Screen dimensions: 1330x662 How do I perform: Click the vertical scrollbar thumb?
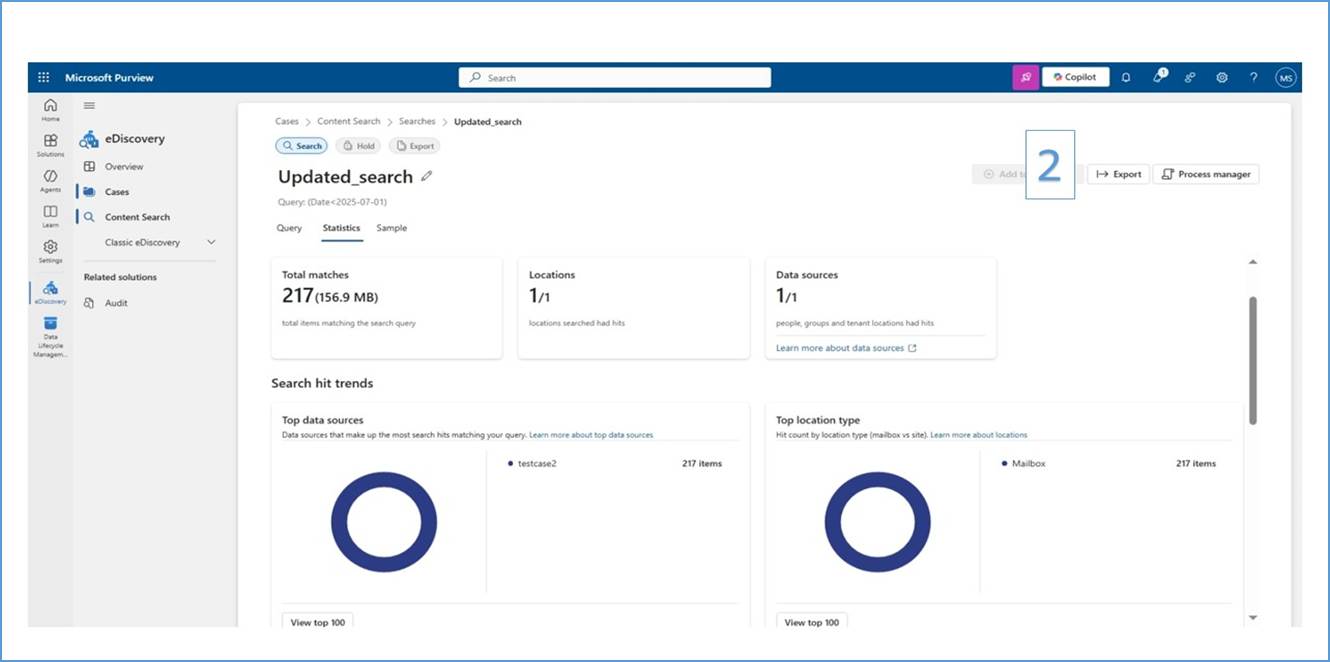click(1253, 360)
